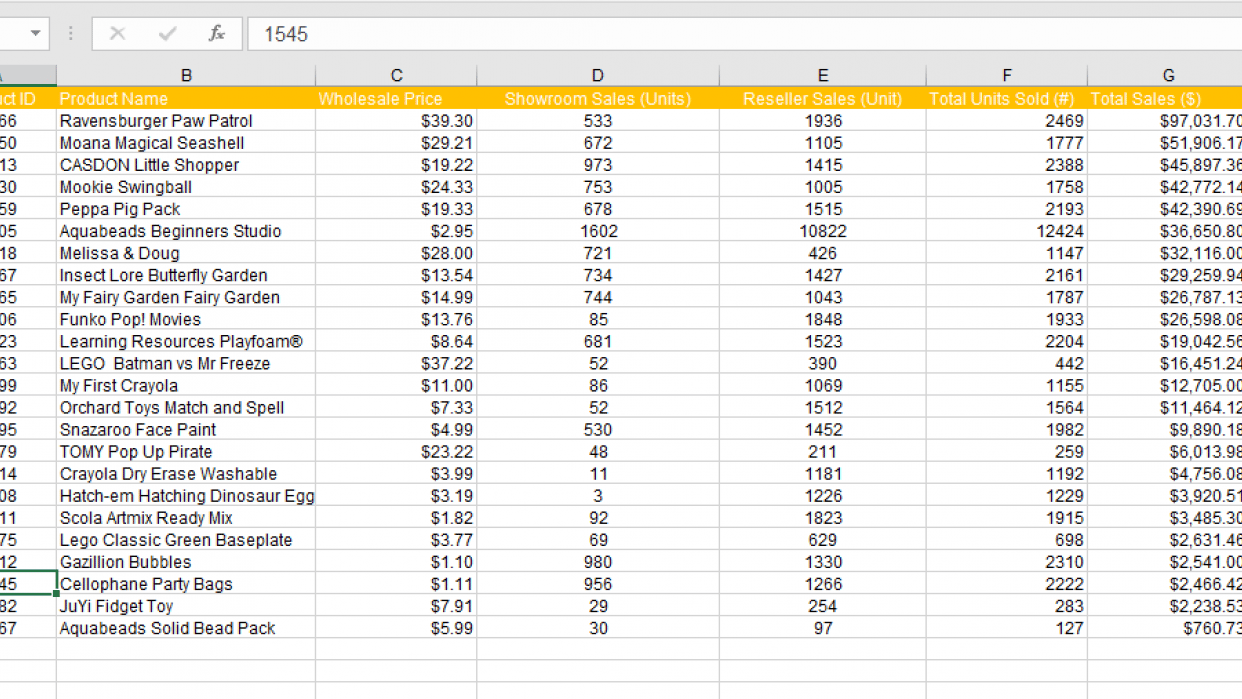1242x699 pixels.
Task: Select the "Peppa Pig Pack" cell
Action: (x=186, y=209)
